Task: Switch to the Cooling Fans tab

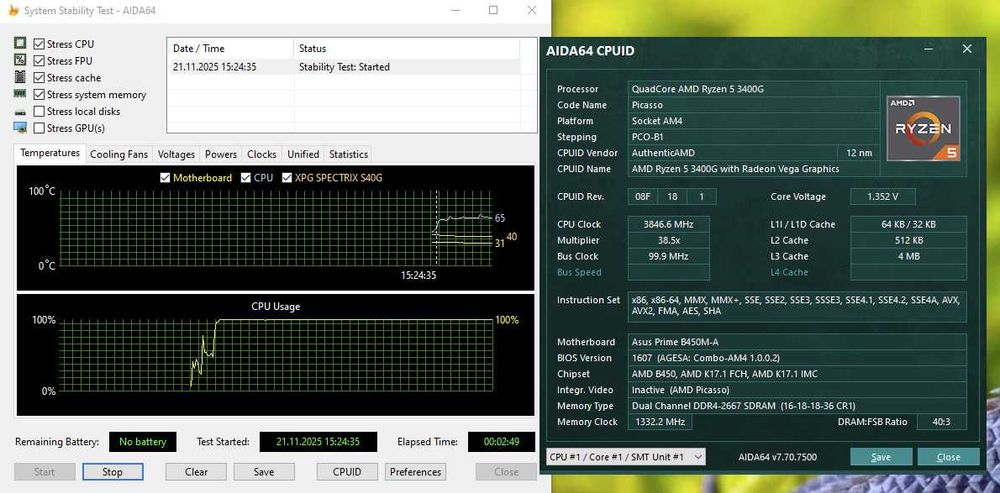Action: (x=119, y=154)
